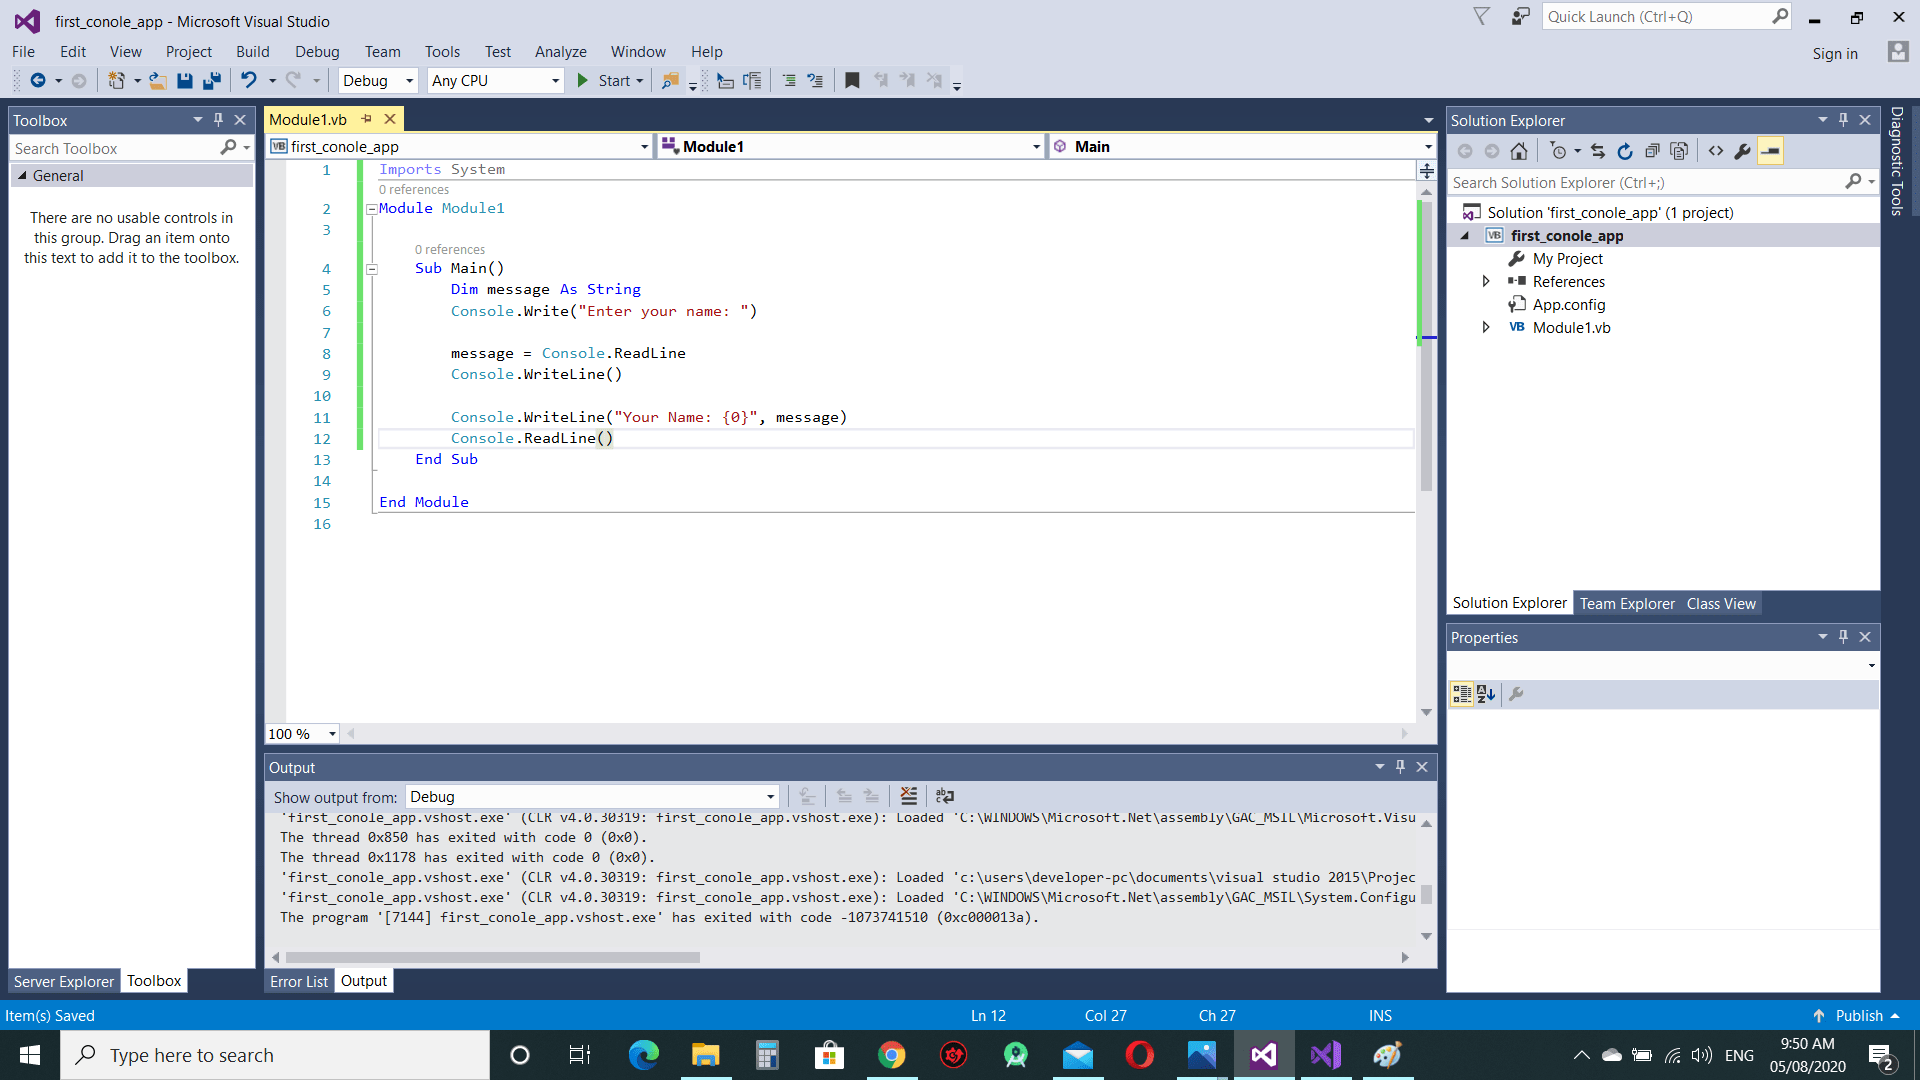Toggle word wrap in the Output window

(x=945, y=797)
